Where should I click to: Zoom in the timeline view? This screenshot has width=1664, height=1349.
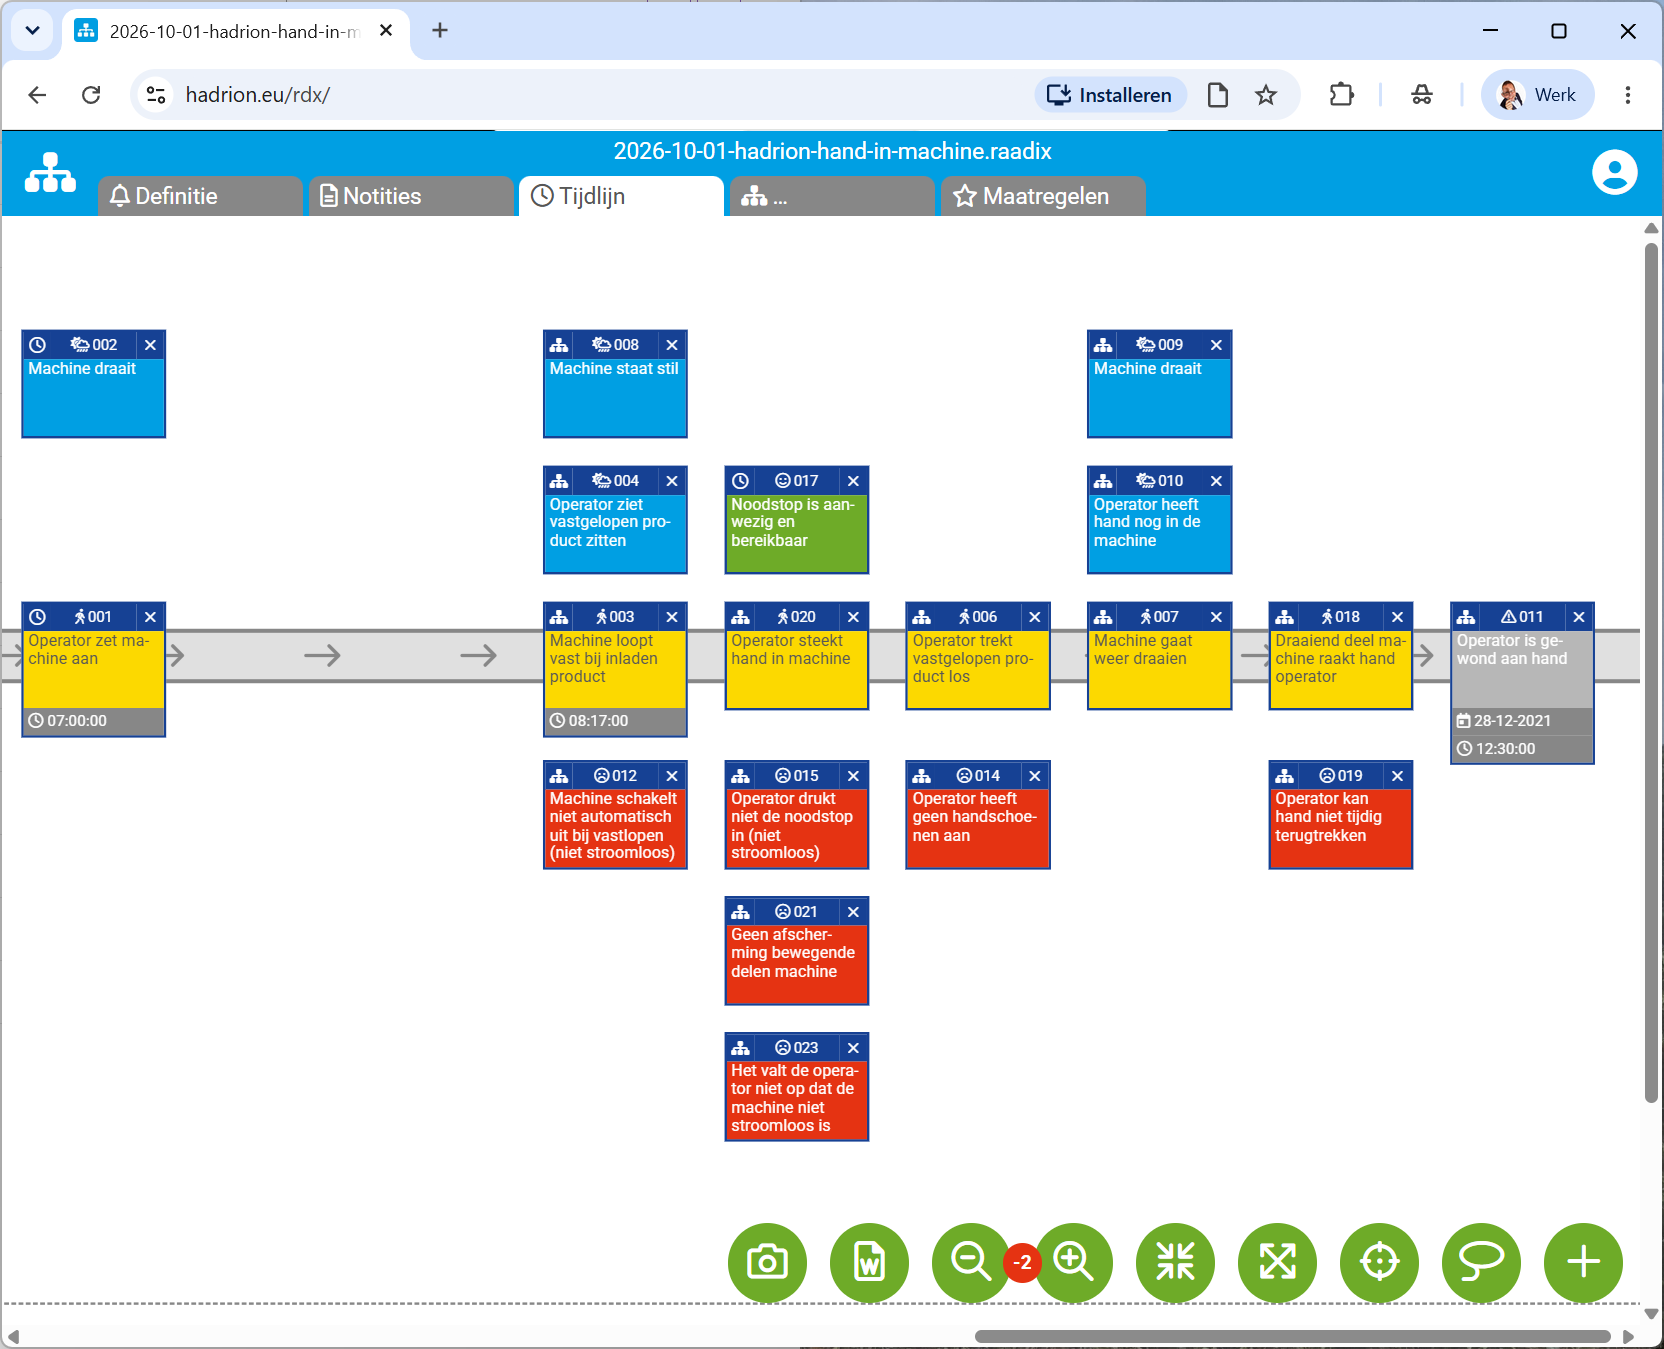point(1073,1263)
